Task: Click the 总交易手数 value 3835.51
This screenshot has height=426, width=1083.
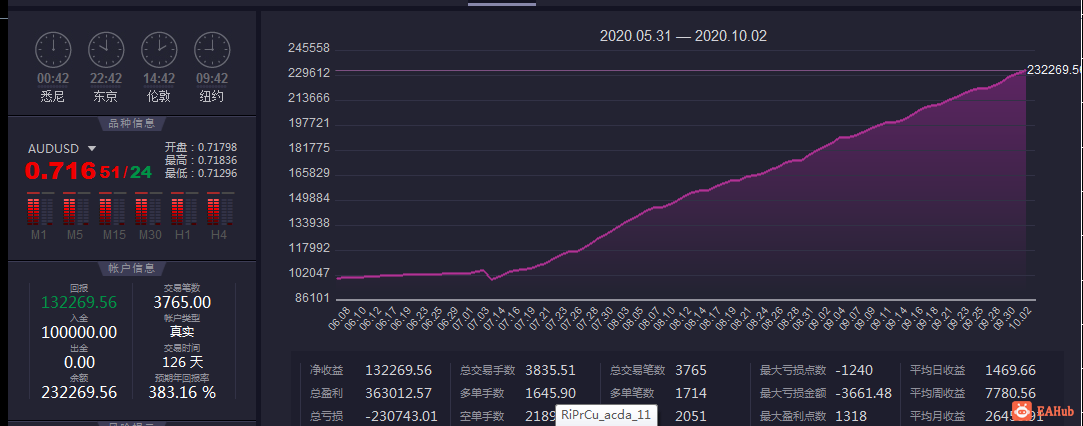Action: tap(550, 370)
